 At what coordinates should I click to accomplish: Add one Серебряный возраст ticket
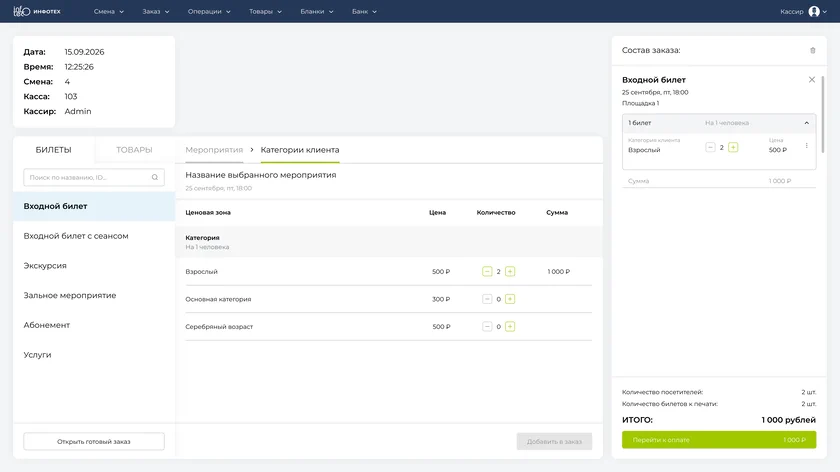pos(510,326)
